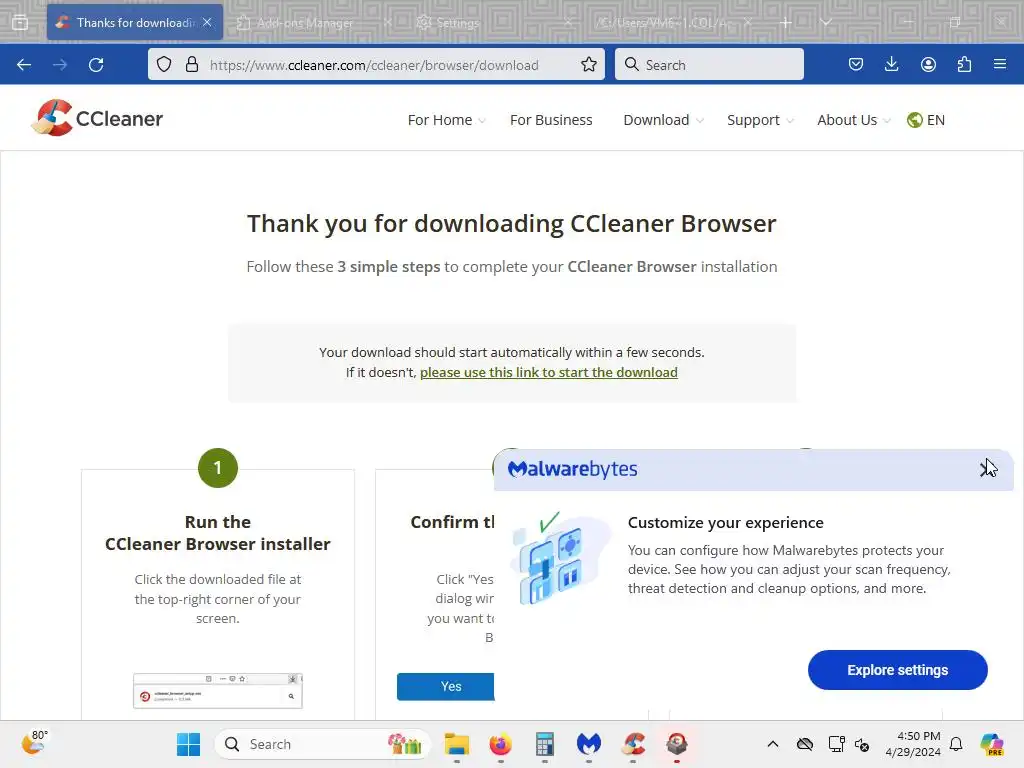This screenshot has width=1024, height=768.
Task: Expand the For Home menu
Action: pos(446,120)
